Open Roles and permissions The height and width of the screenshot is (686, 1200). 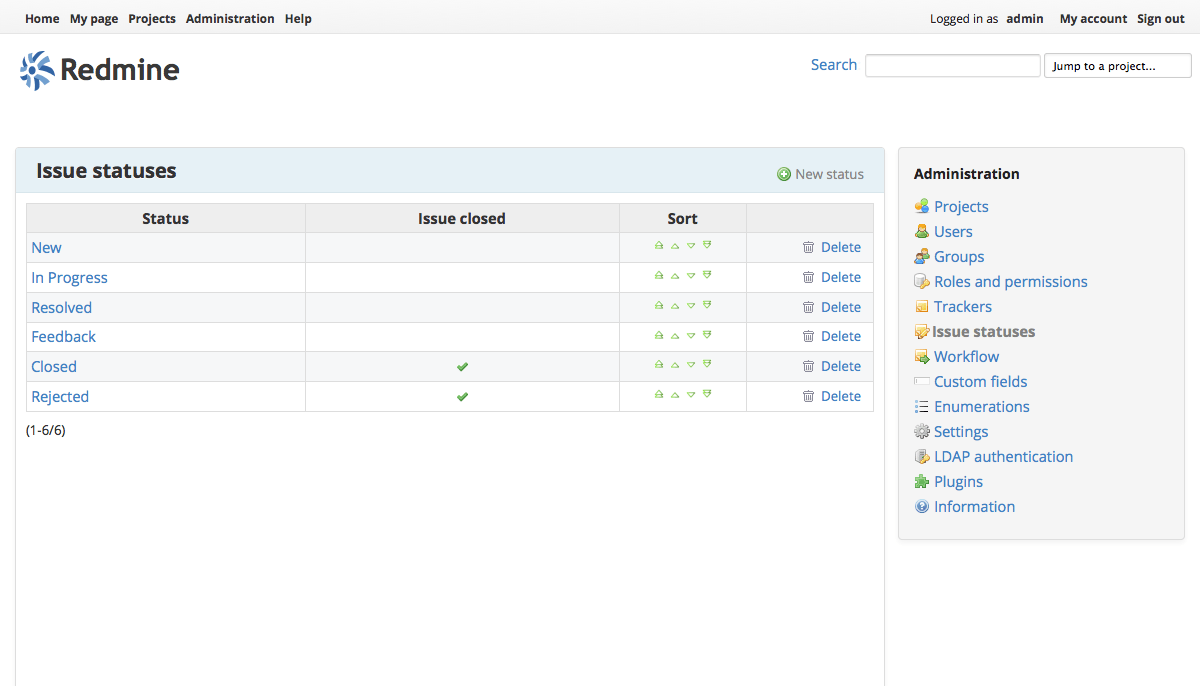[1010, 281]
